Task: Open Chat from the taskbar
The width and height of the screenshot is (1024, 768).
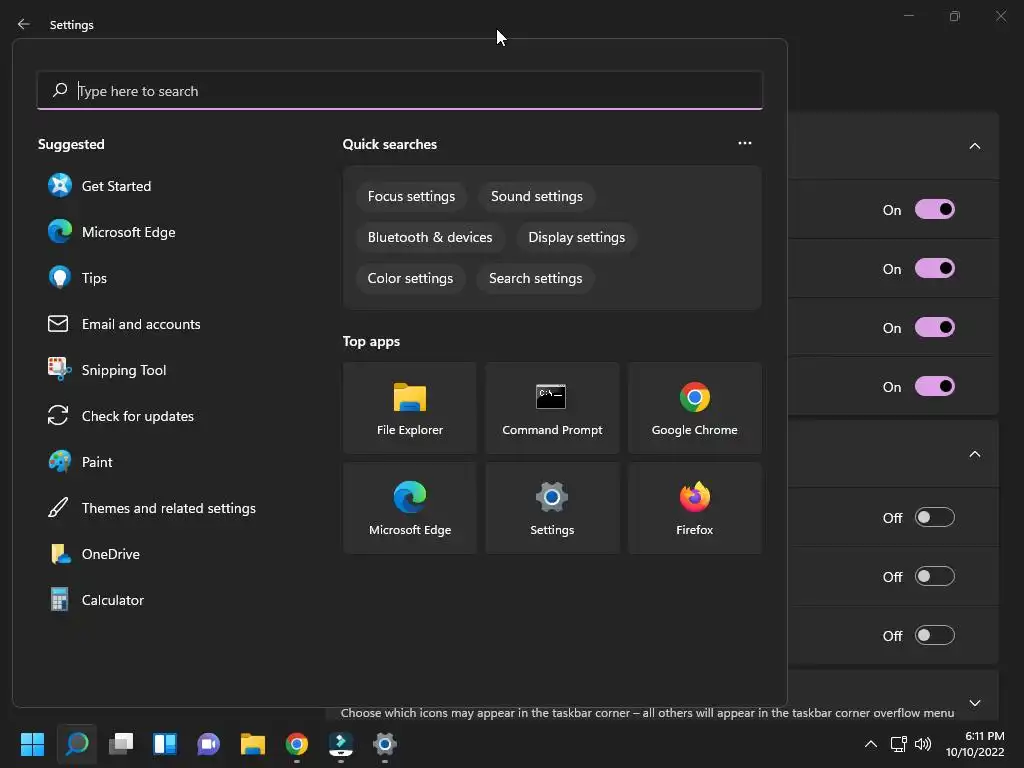Action: [208, 744]
